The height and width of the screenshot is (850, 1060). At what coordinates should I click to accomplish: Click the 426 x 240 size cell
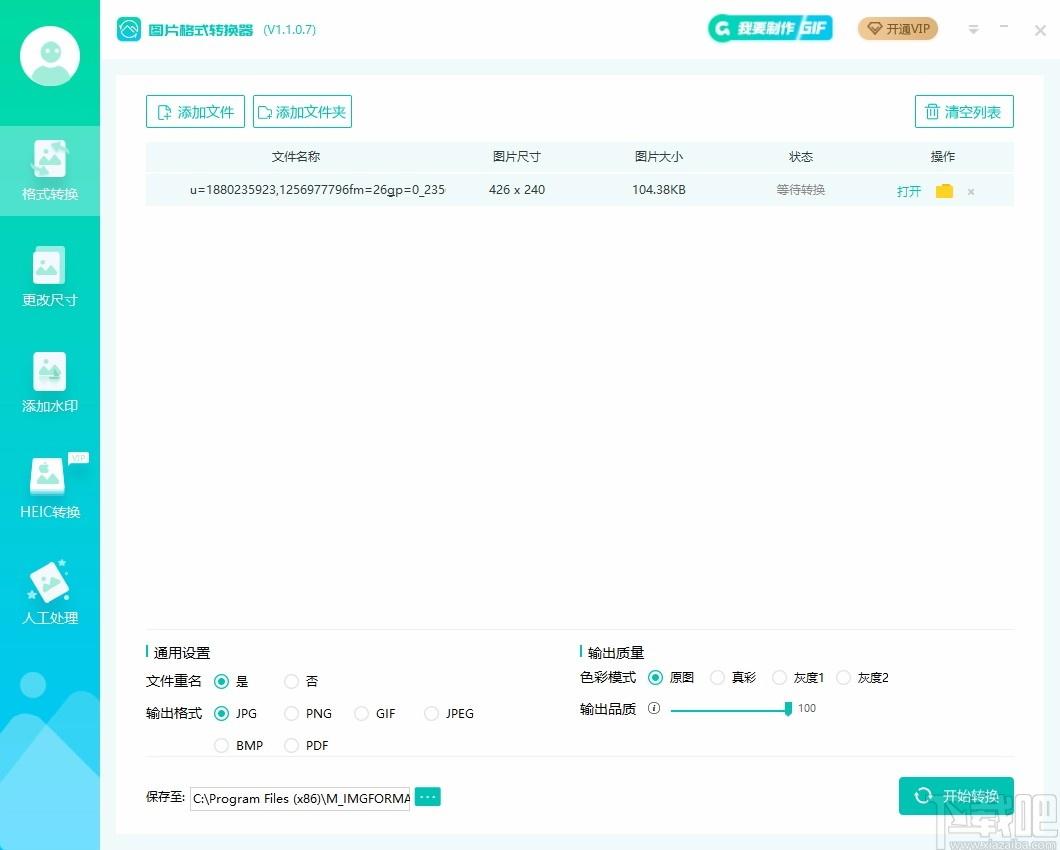pyautogui.click(x=516, y=190)
